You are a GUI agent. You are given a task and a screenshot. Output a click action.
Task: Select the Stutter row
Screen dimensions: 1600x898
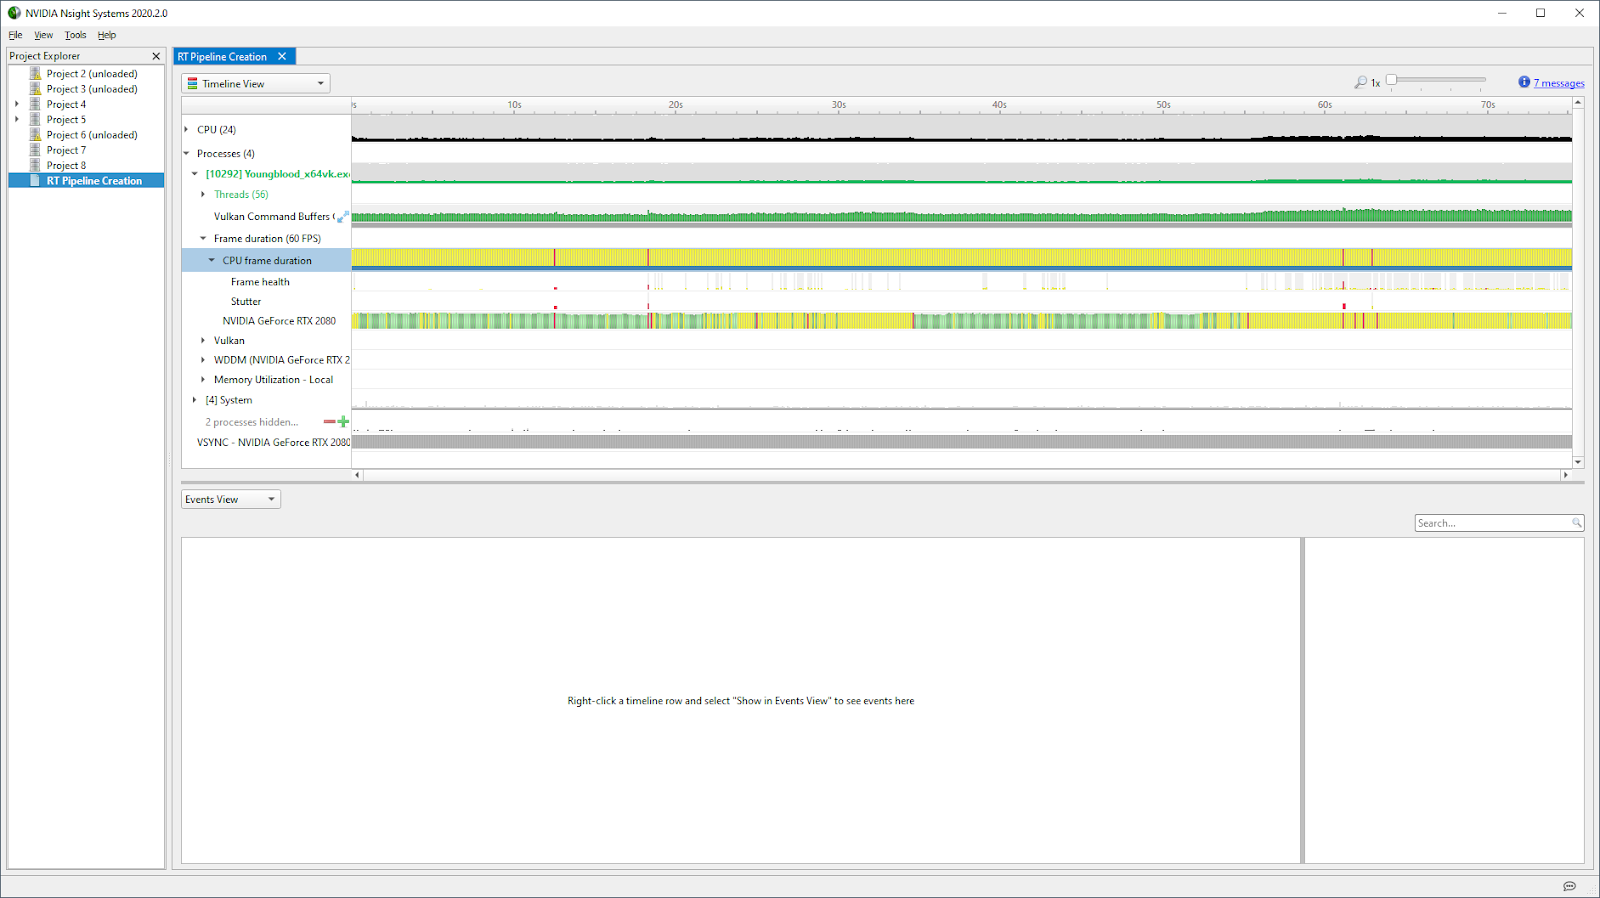[246, 302]
